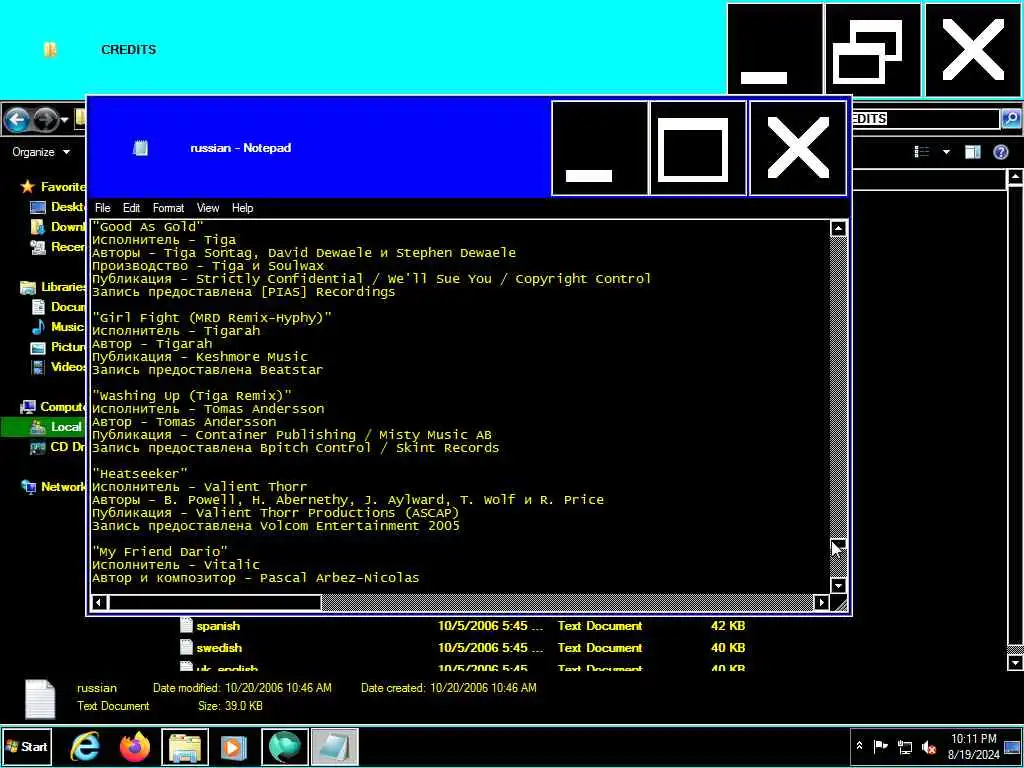Viewport: 1024px width, 768px height.
Task: Select Libraries in the navigation pane
Action: click(53, 287)
